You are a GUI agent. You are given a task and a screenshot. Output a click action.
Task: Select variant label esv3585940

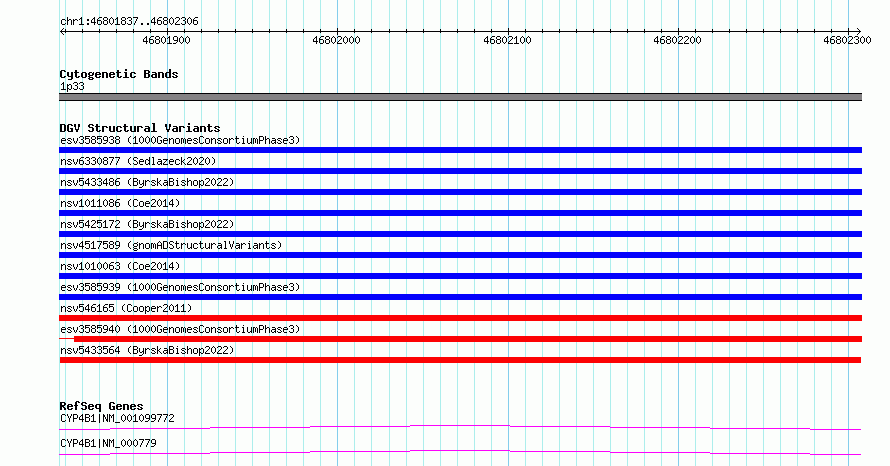click(180, 329)
